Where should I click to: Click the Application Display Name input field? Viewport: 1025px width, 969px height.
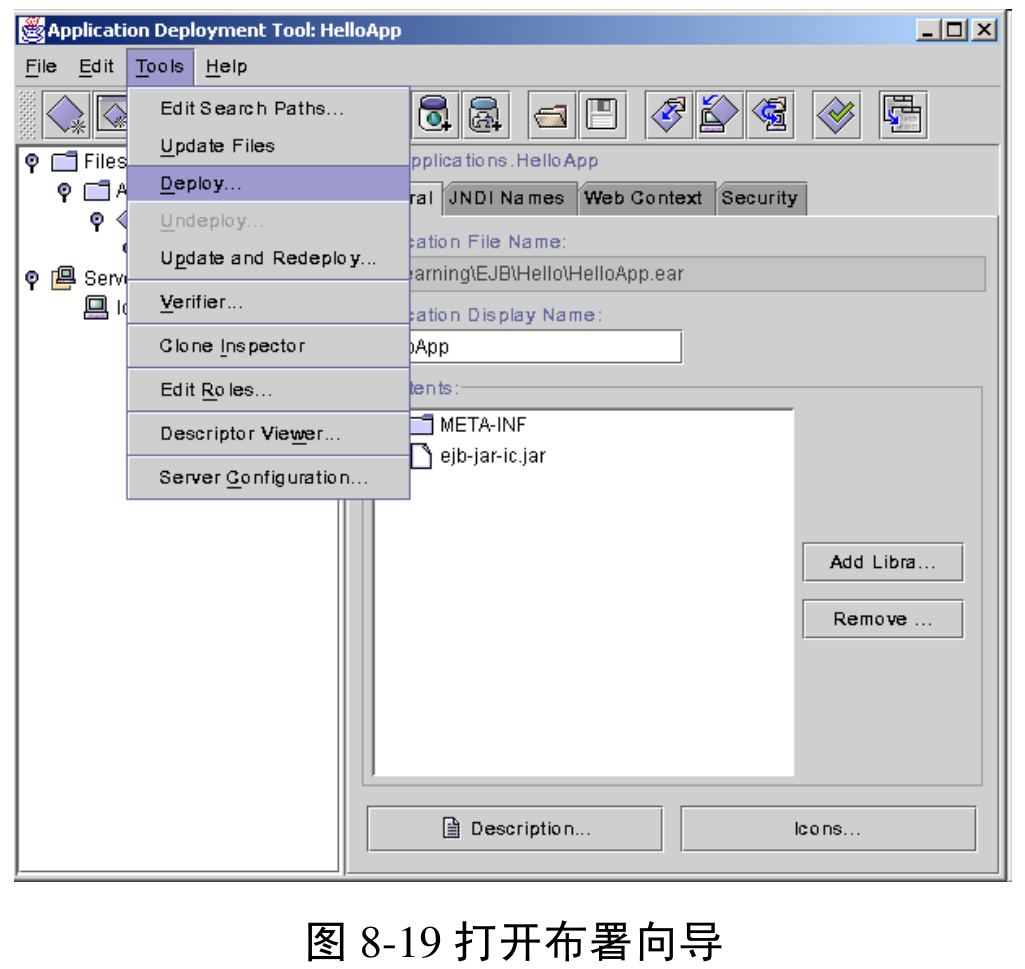pos(545,347)
